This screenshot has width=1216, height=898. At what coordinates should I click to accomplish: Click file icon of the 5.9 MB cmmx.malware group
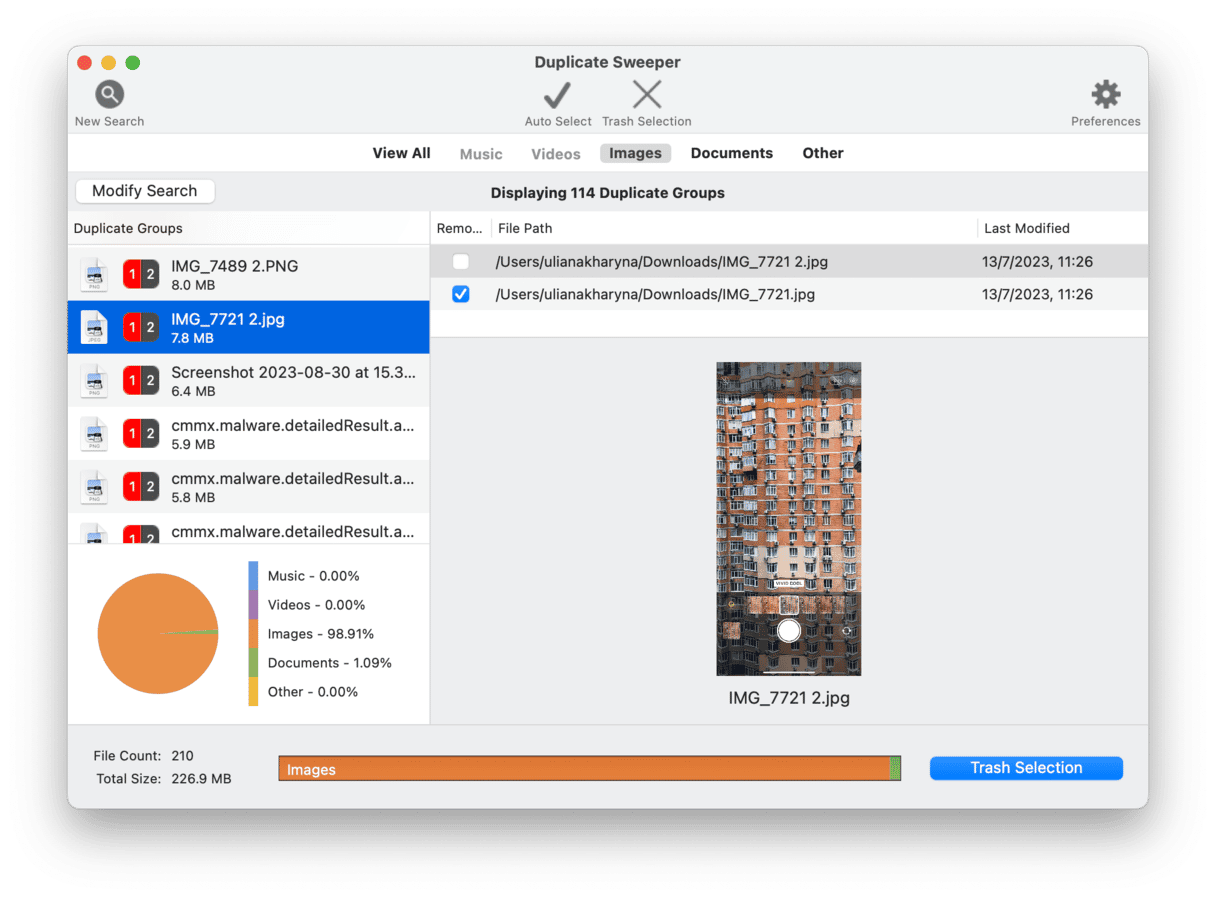click(95, 434)
